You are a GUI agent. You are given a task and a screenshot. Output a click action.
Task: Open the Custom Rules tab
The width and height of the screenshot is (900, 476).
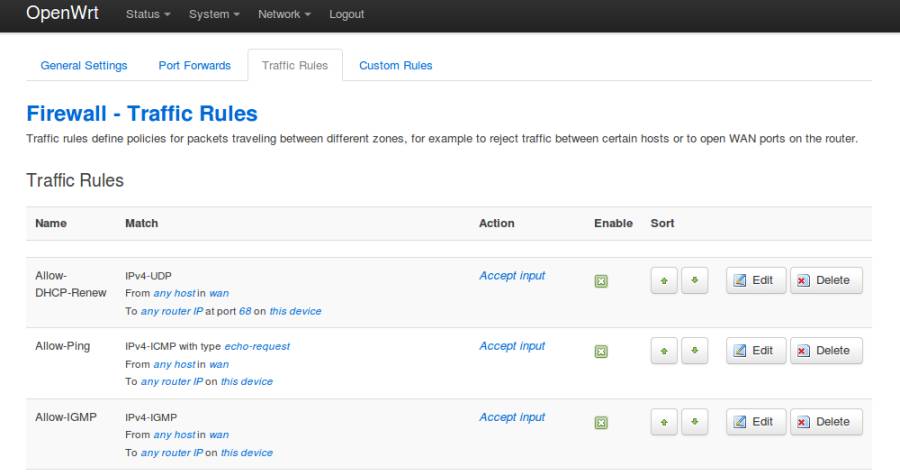395,66
